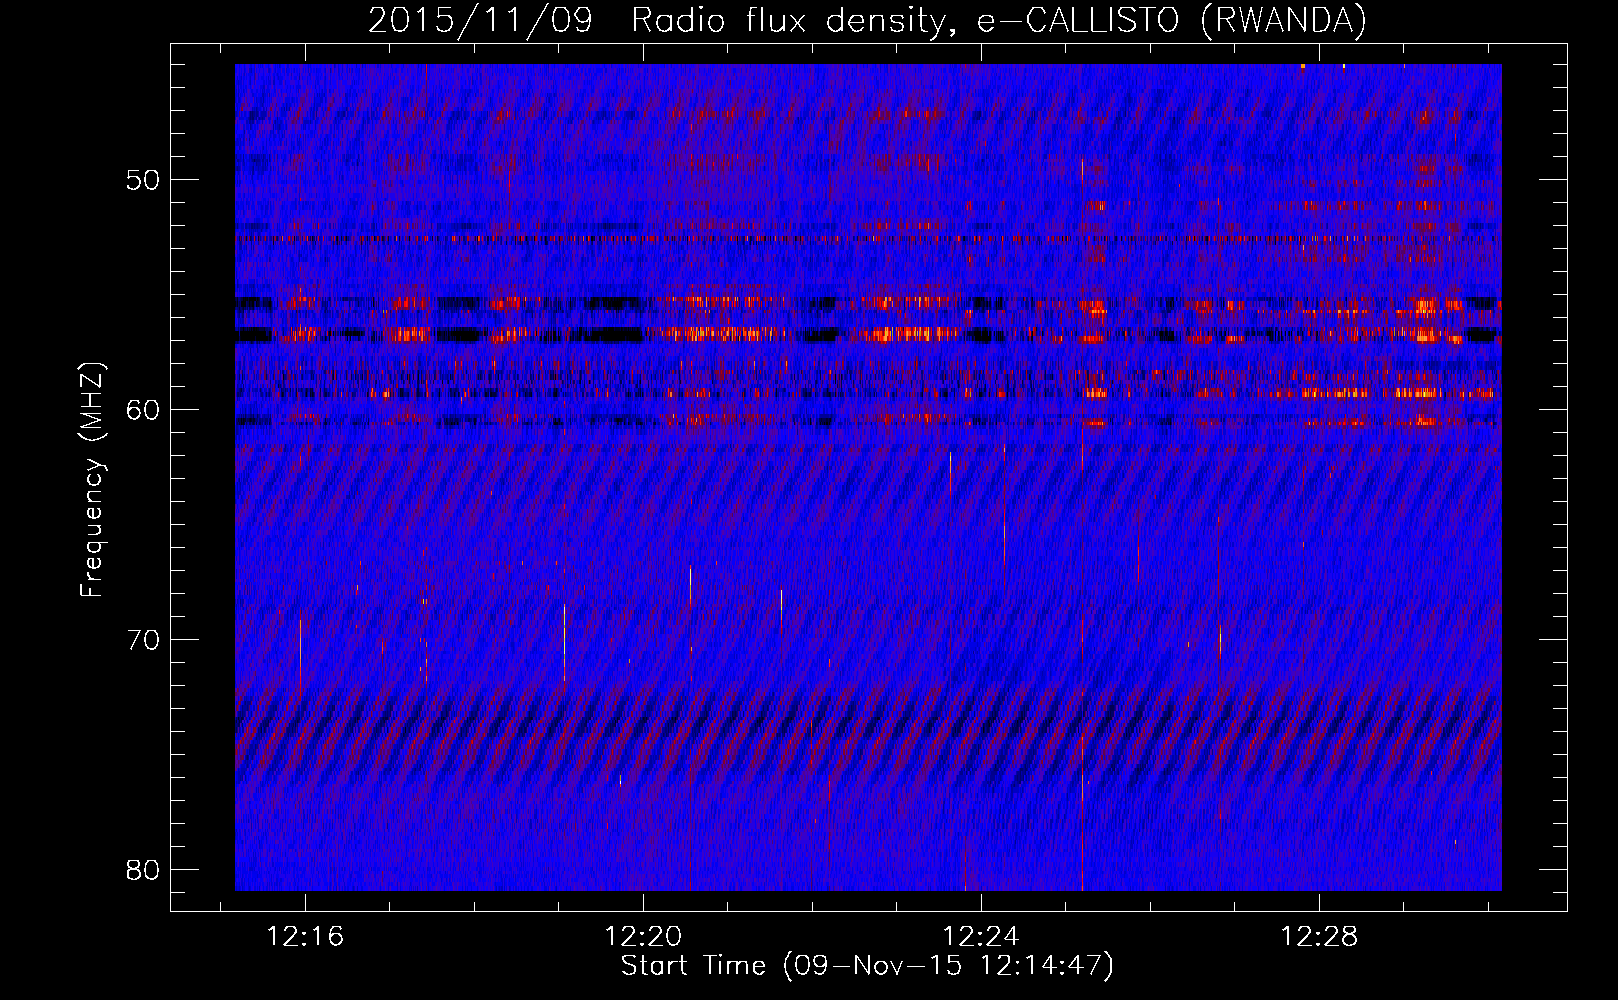The image size is (1618, 1000).
Task: Click the 70 frequency tick label
Action: tap(144, 640)
